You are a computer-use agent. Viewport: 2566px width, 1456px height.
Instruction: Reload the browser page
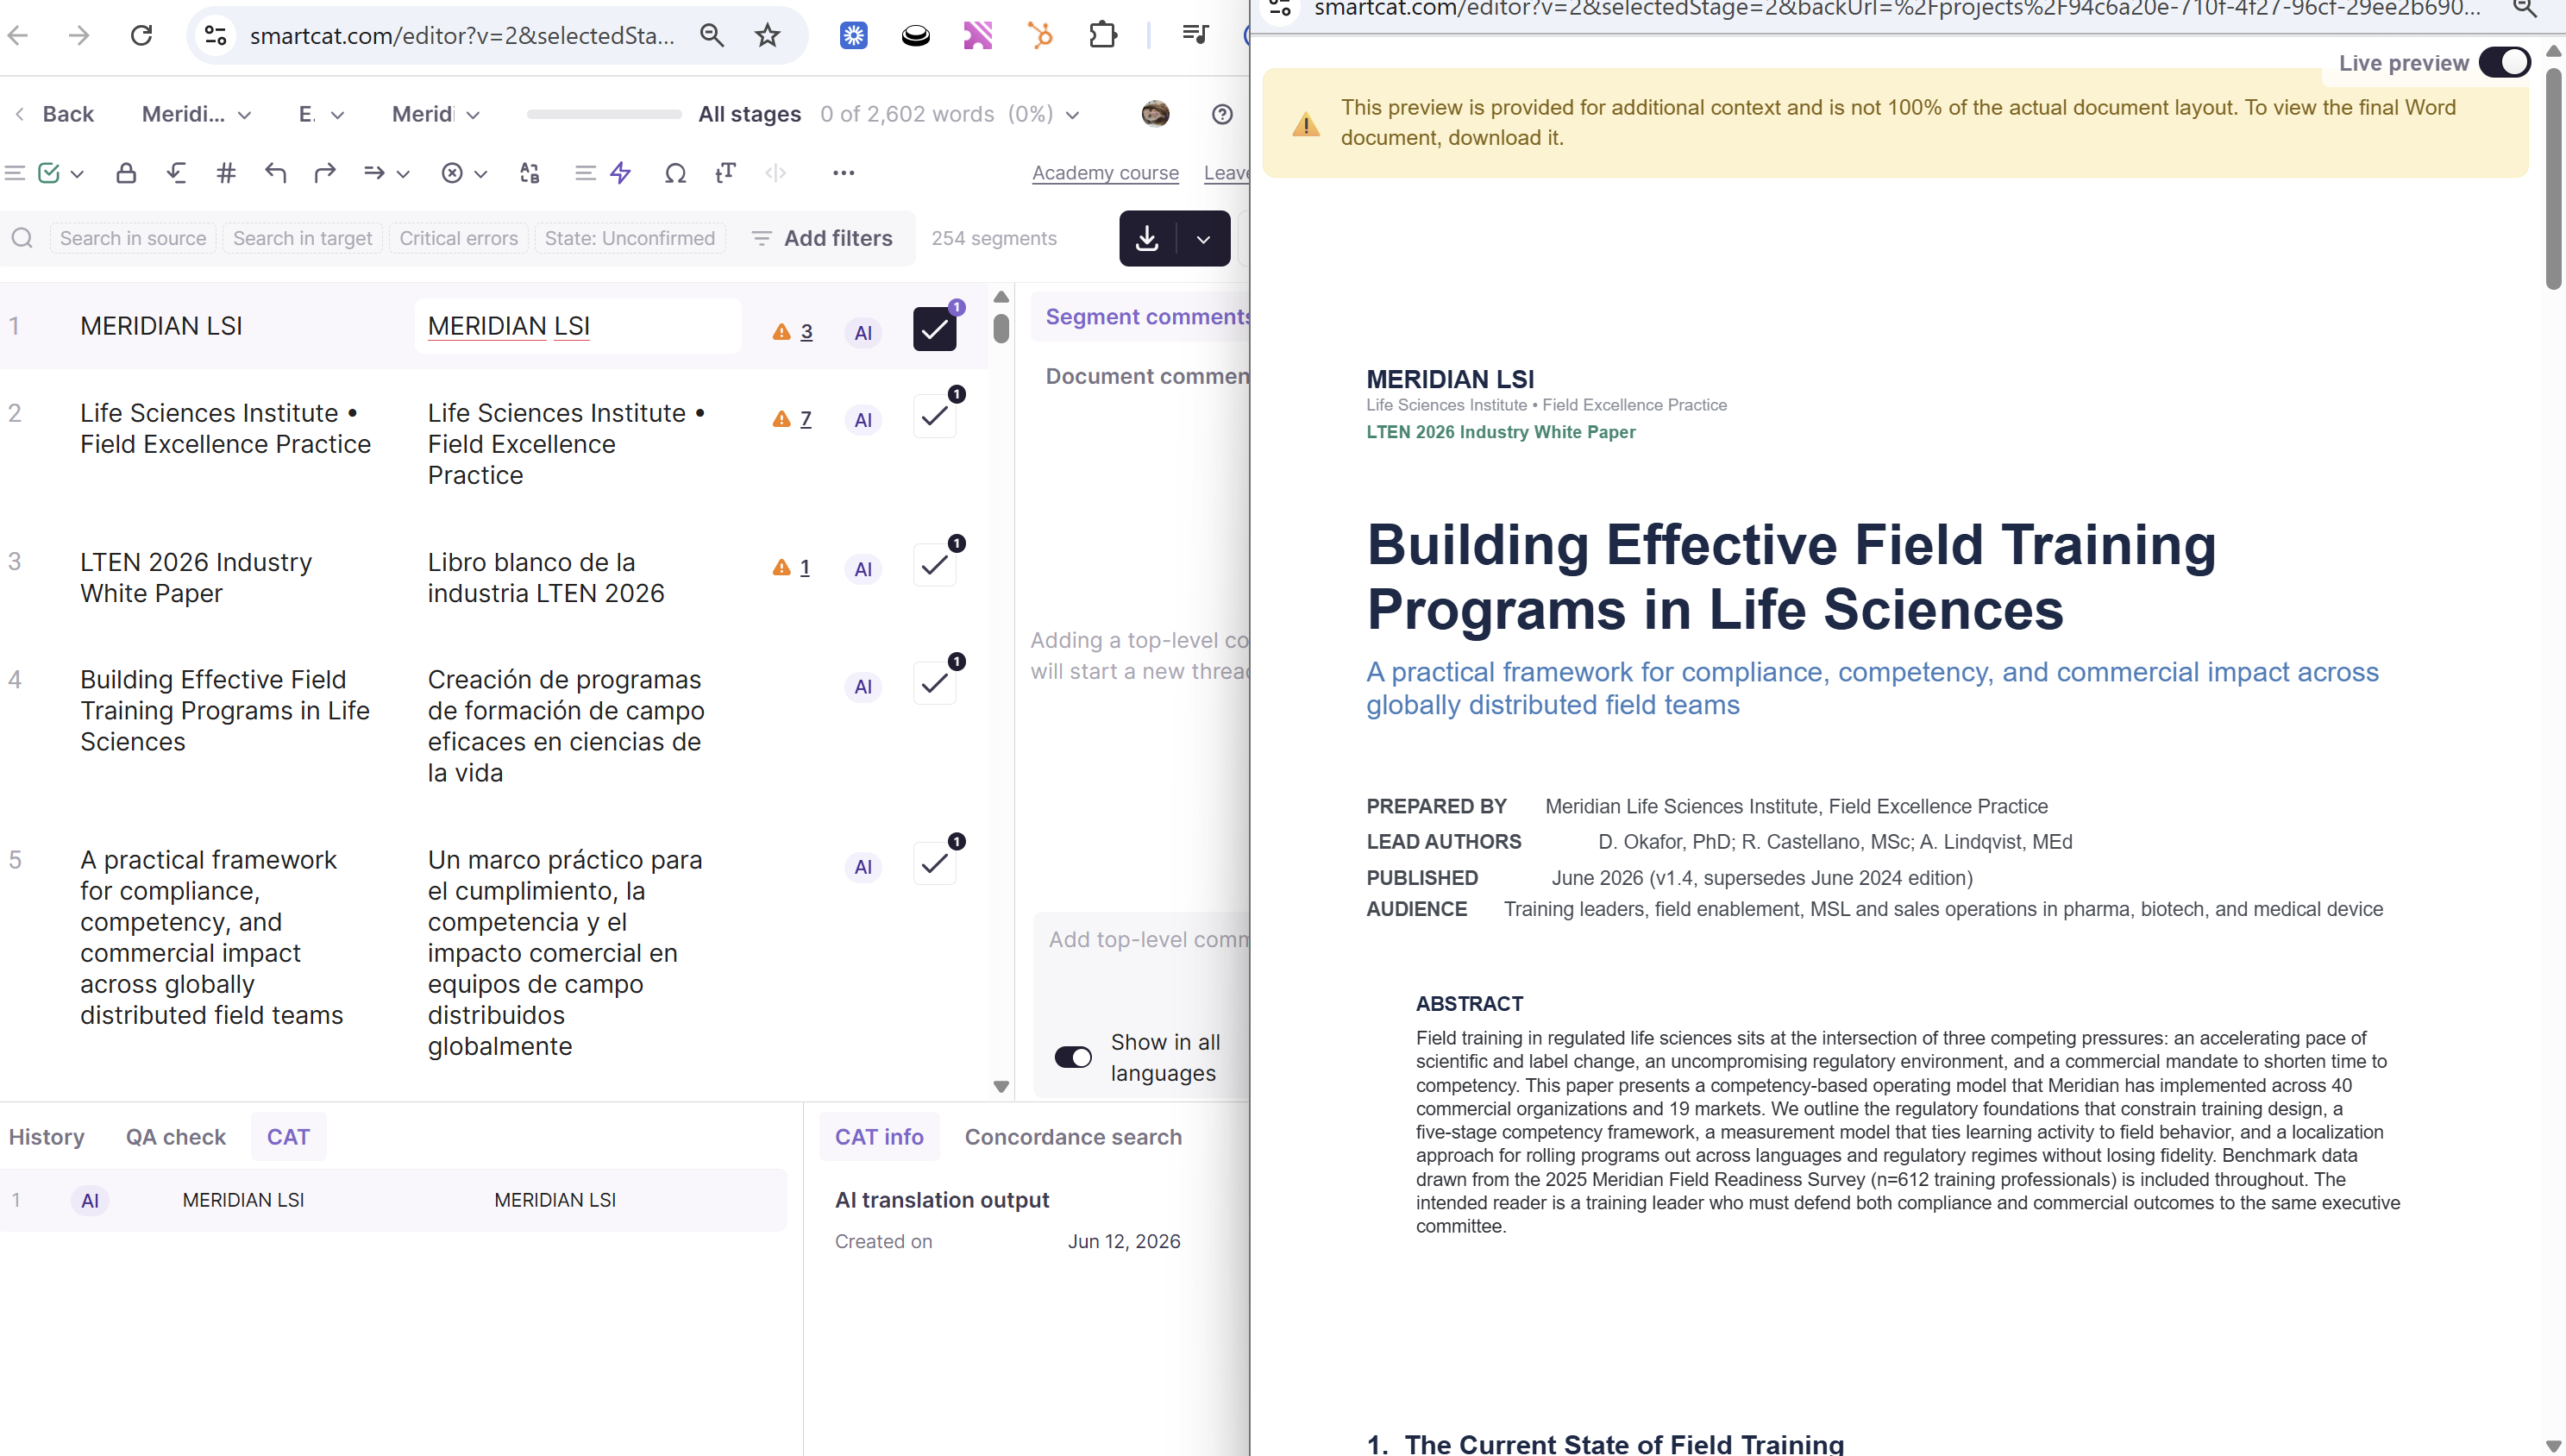coord(142,36)
